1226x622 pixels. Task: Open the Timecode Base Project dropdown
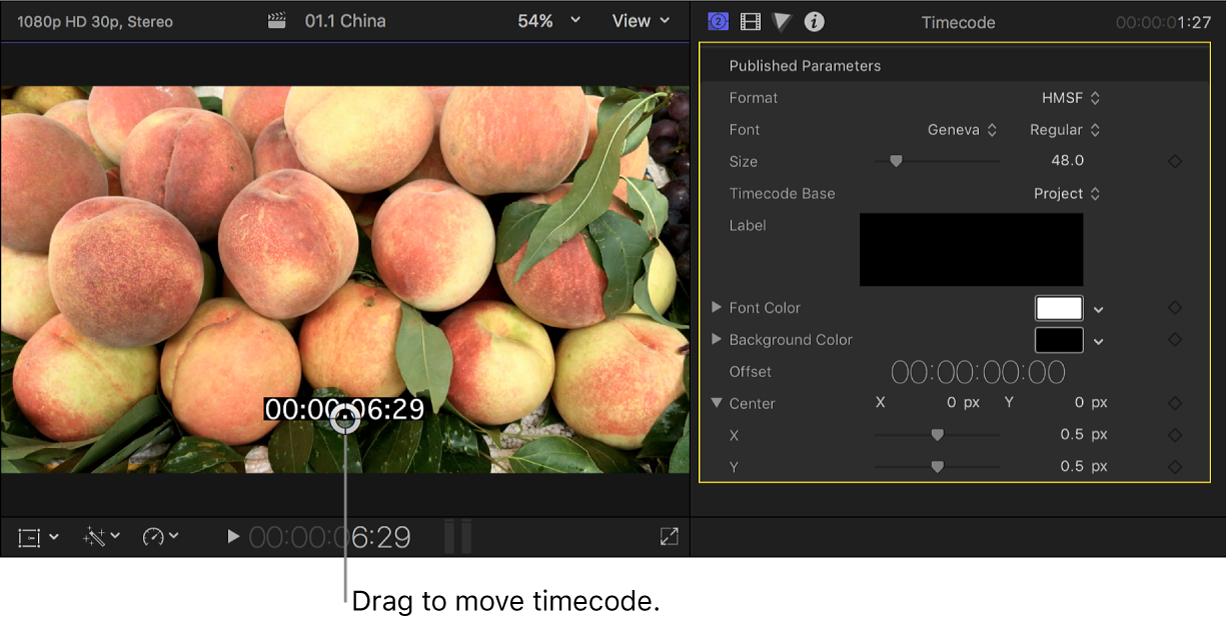tap(1066, 193)
